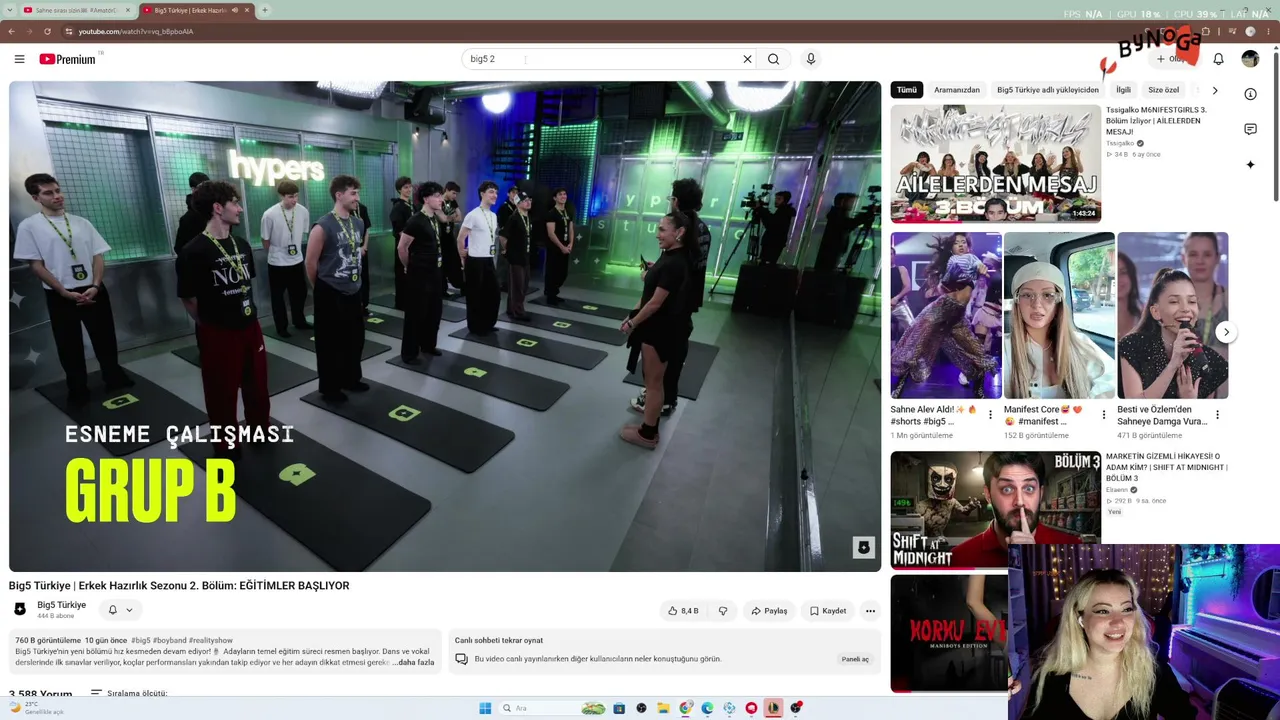
Task: Share the video via Paylaş
Action: coord(769,611)
